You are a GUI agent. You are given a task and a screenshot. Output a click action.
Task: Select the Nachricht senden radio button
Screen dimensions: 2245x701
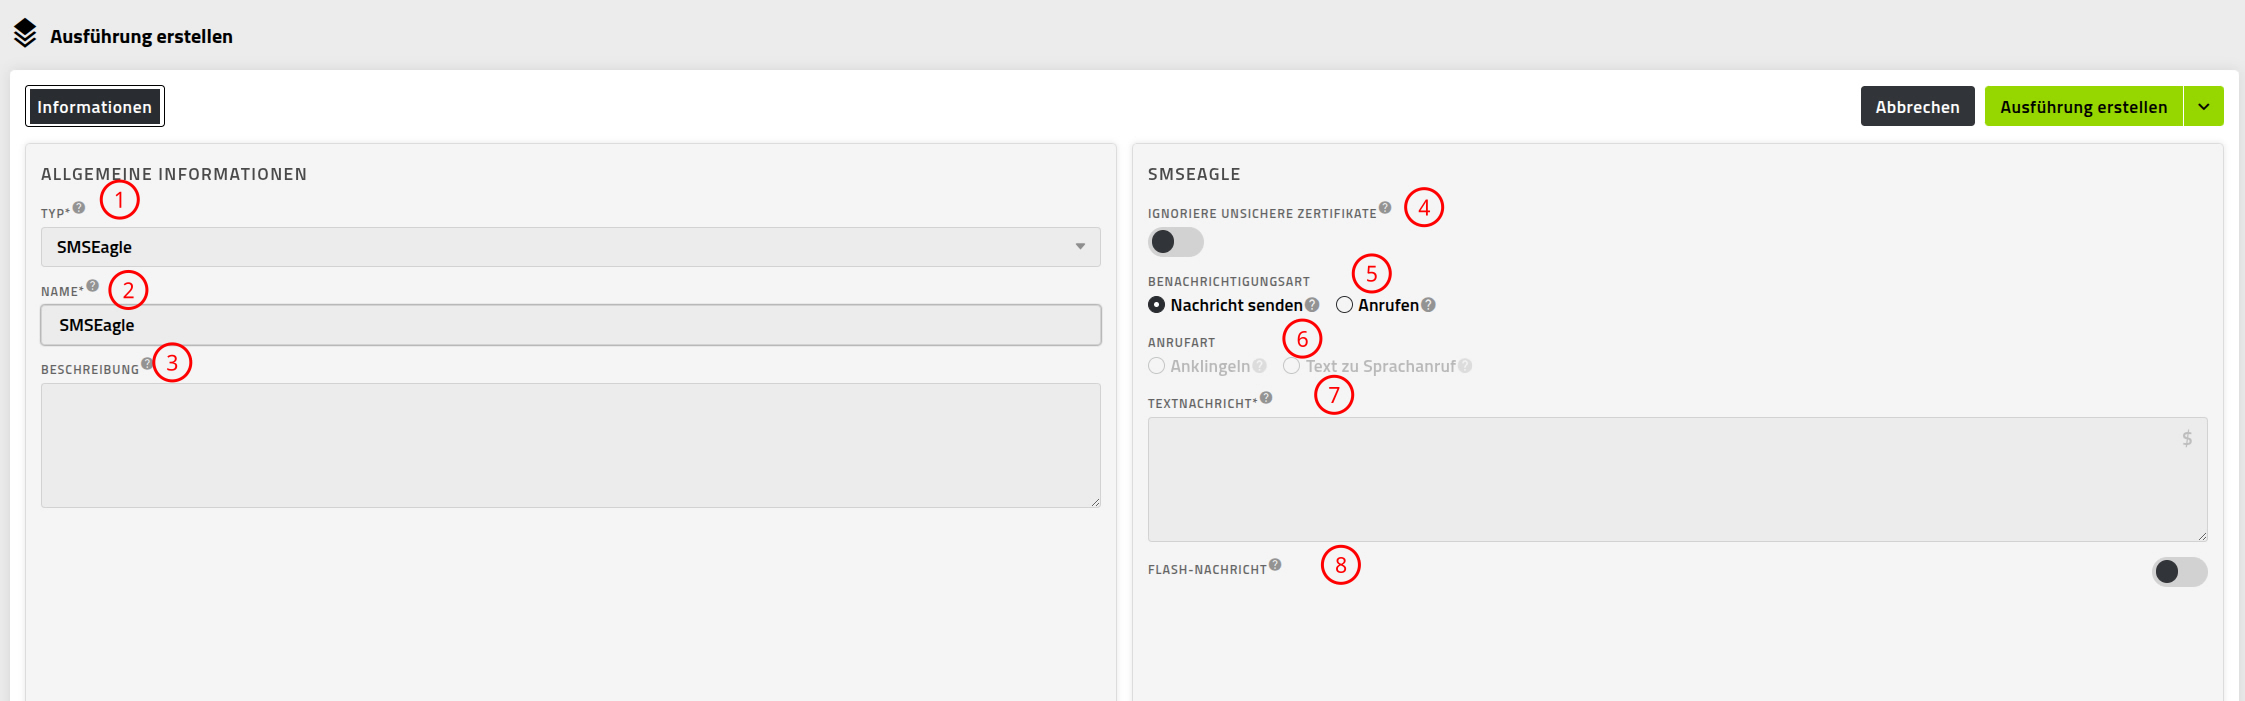[1156, 305]
